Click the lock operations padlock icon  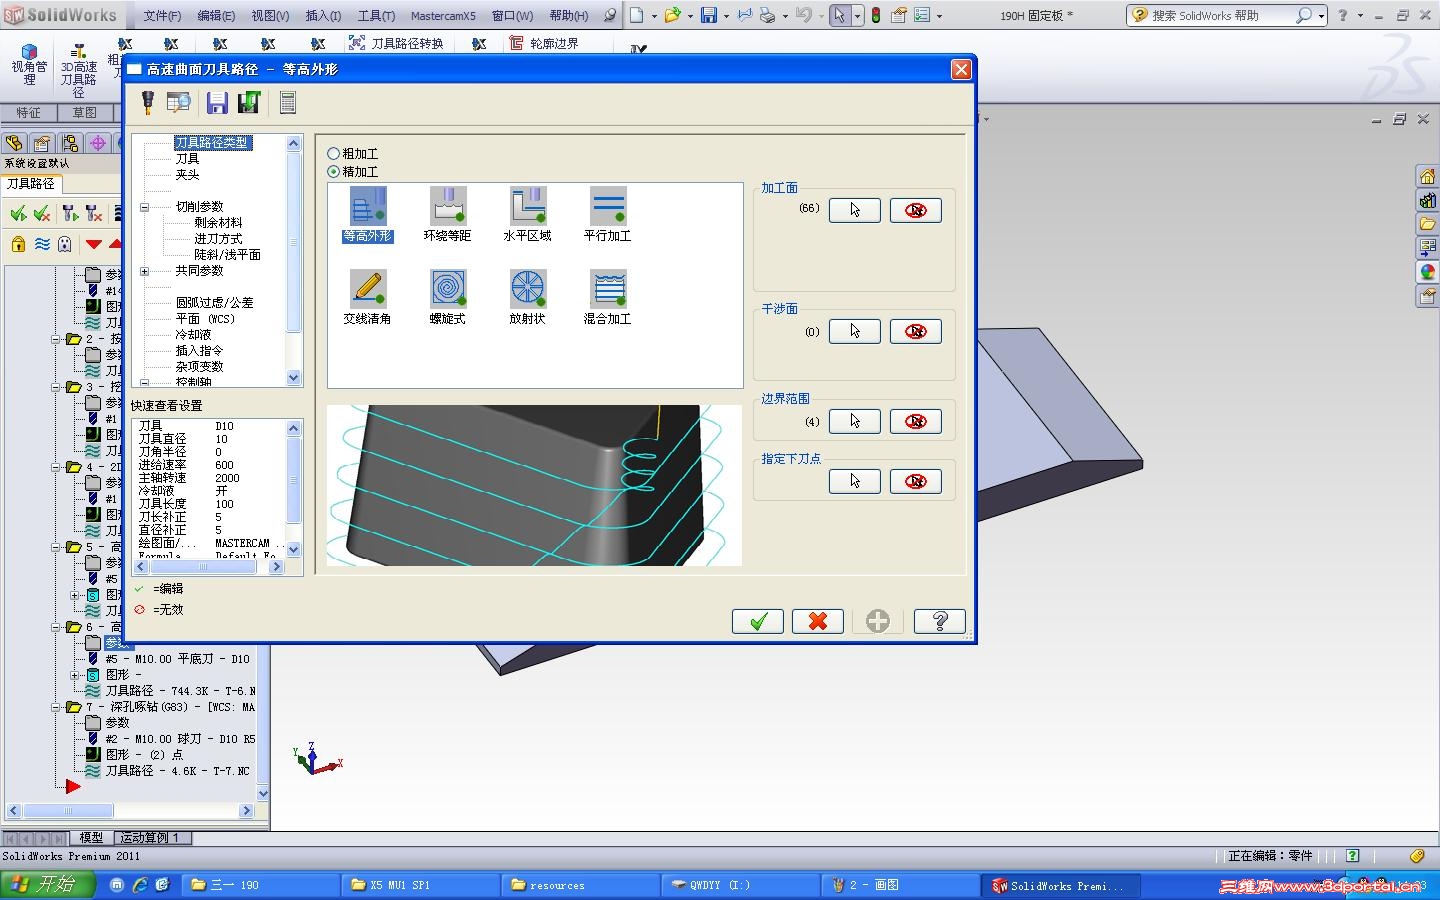(x=18, y=244)
